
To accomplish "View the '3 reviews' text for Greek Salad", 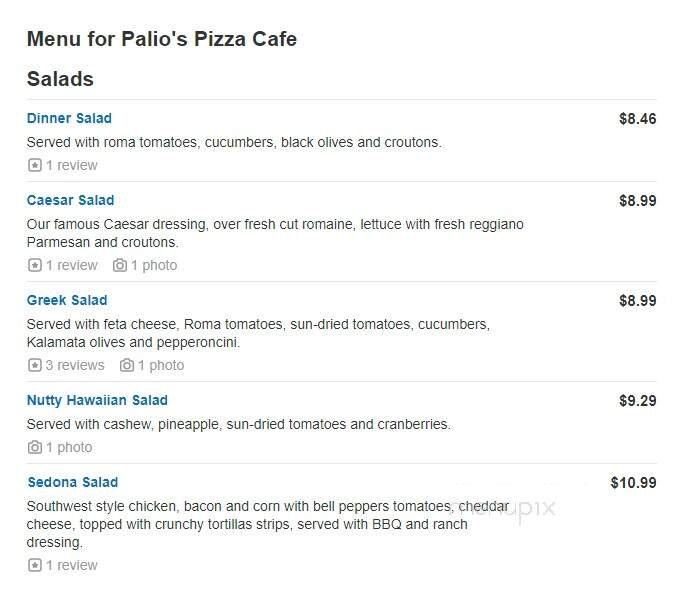I will [75, 365].
